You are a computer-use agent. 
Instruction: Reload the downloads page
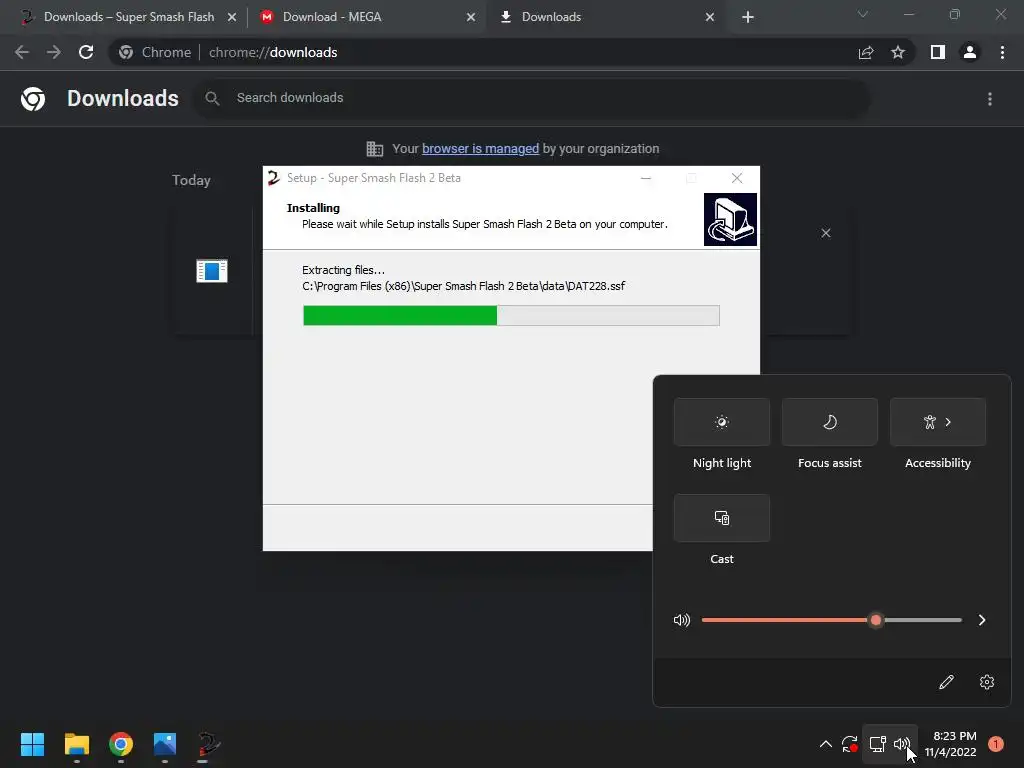pos(86,52)
